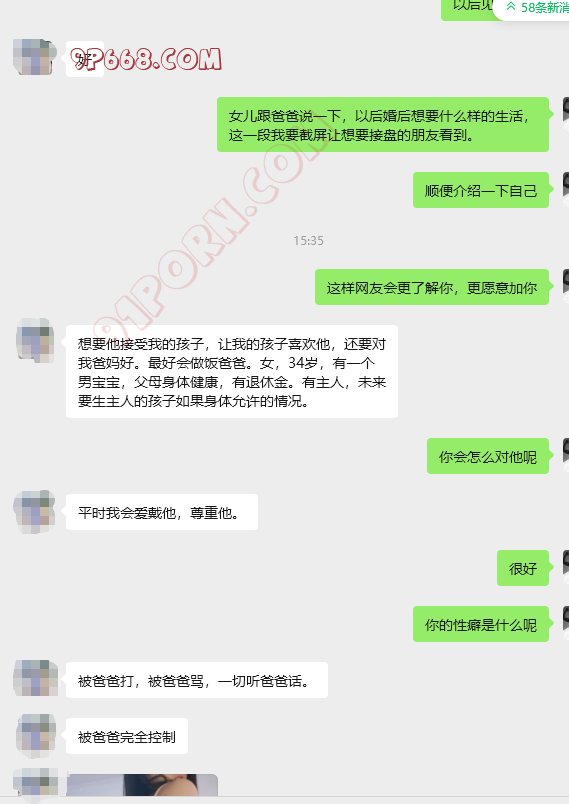
Task: Click the 这样网友会更了解你 green bubble
Action: pos(432,287)
